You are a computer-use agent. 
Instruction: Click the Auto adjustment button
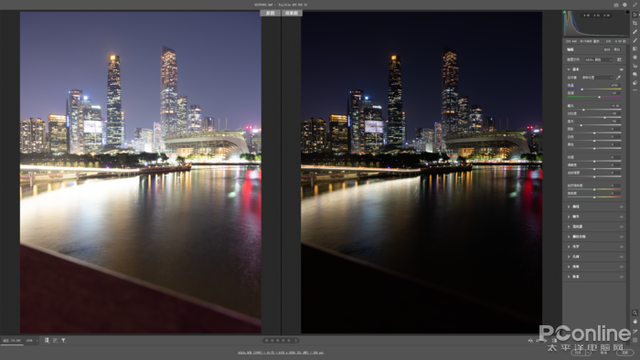coord(607,49)
